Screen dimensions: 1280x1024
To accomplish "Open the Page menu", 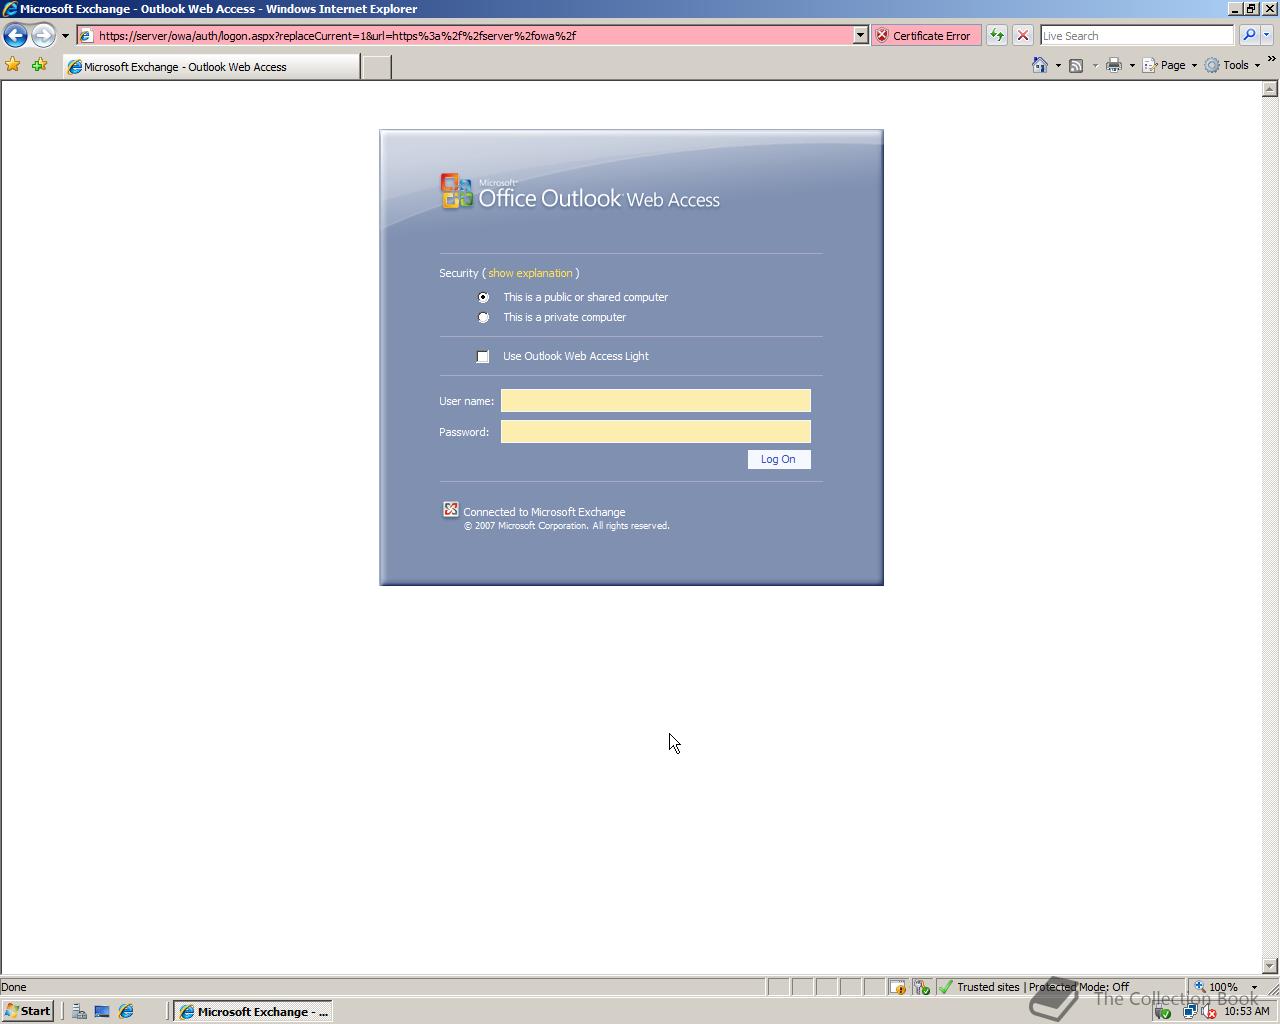I will pos(1169,65).
